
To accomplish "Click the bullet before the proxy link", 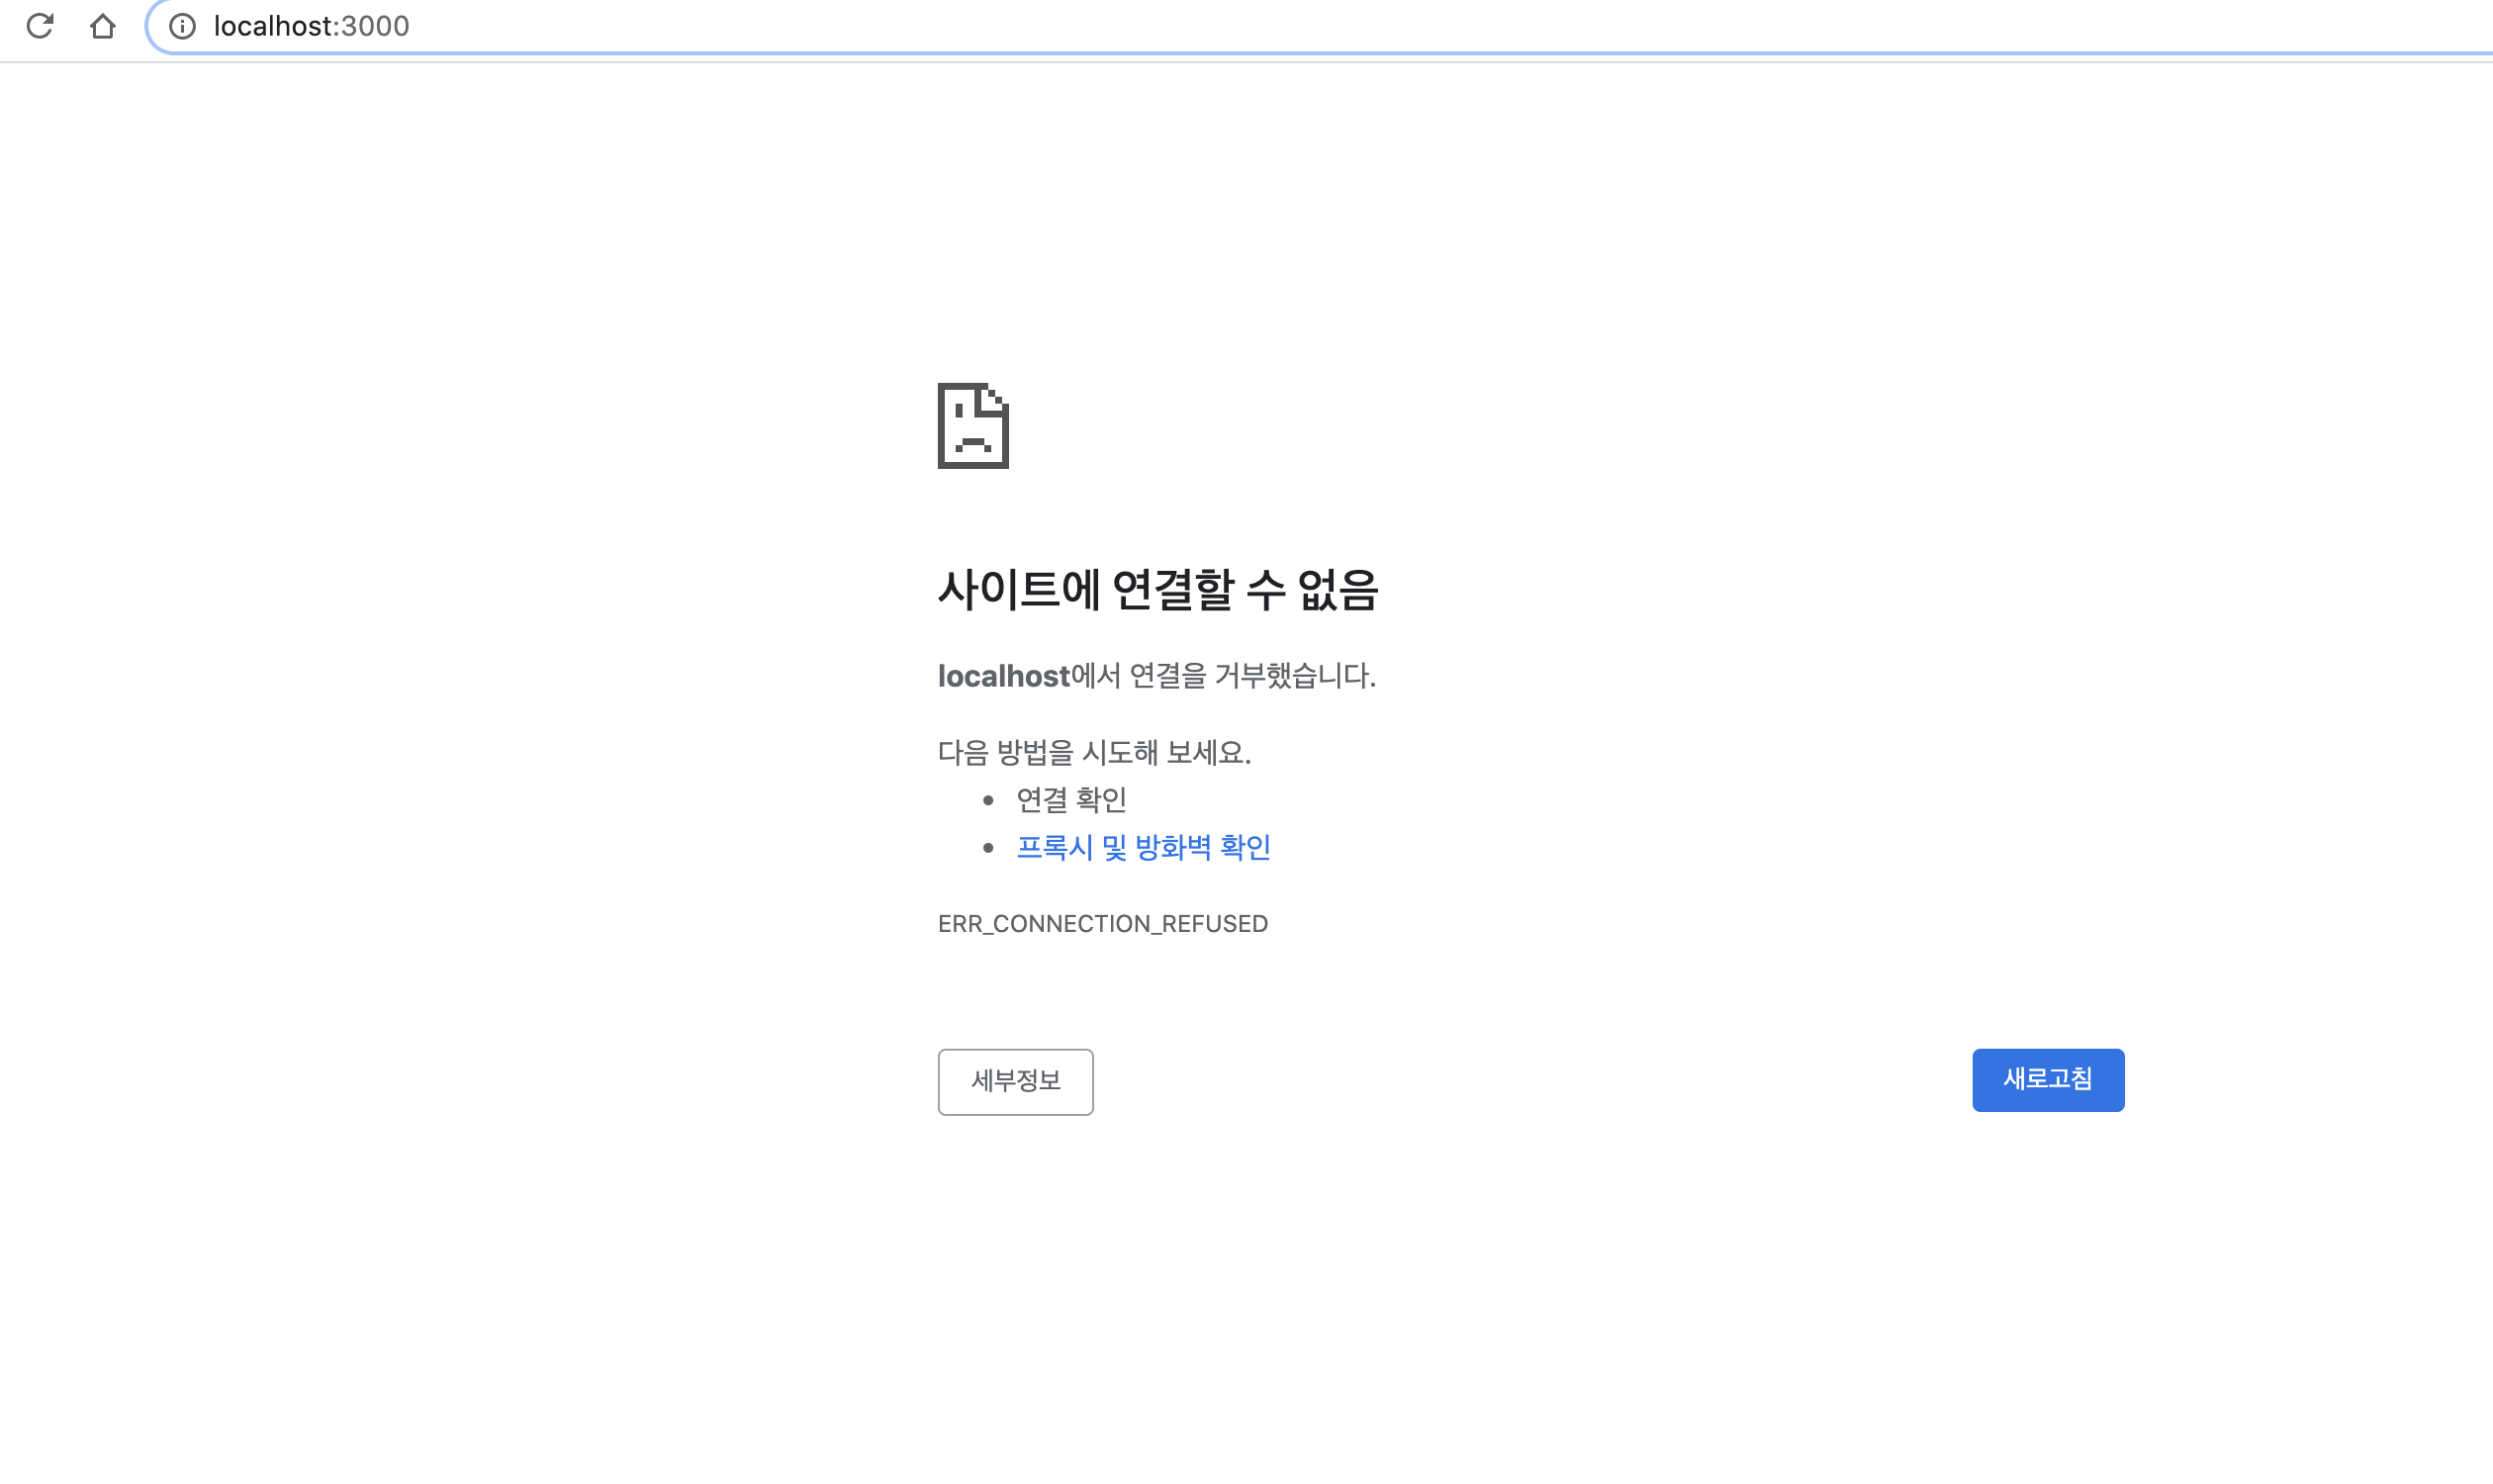I will point(988,848).
